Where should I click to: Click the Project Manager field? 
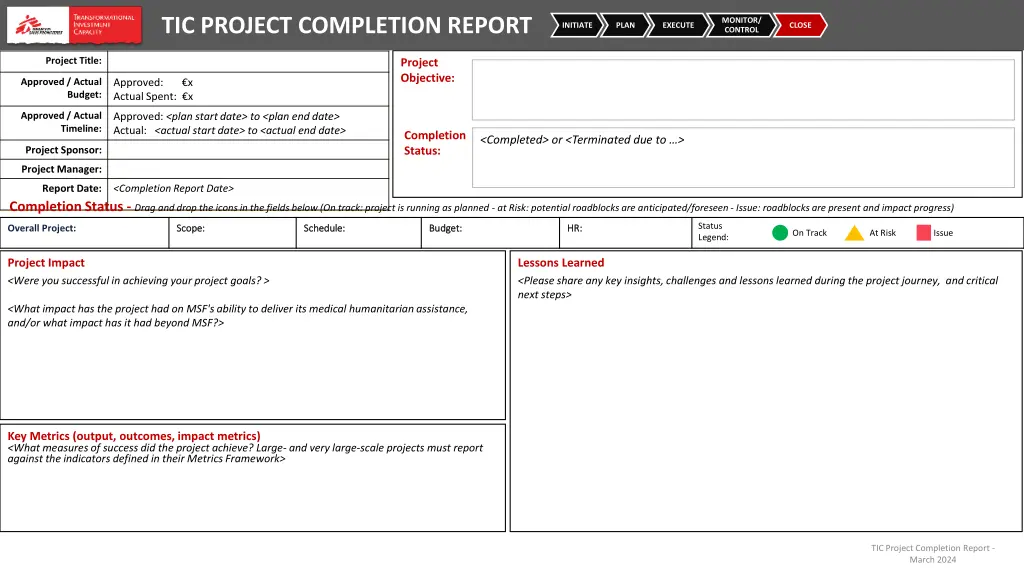point(248,169)
